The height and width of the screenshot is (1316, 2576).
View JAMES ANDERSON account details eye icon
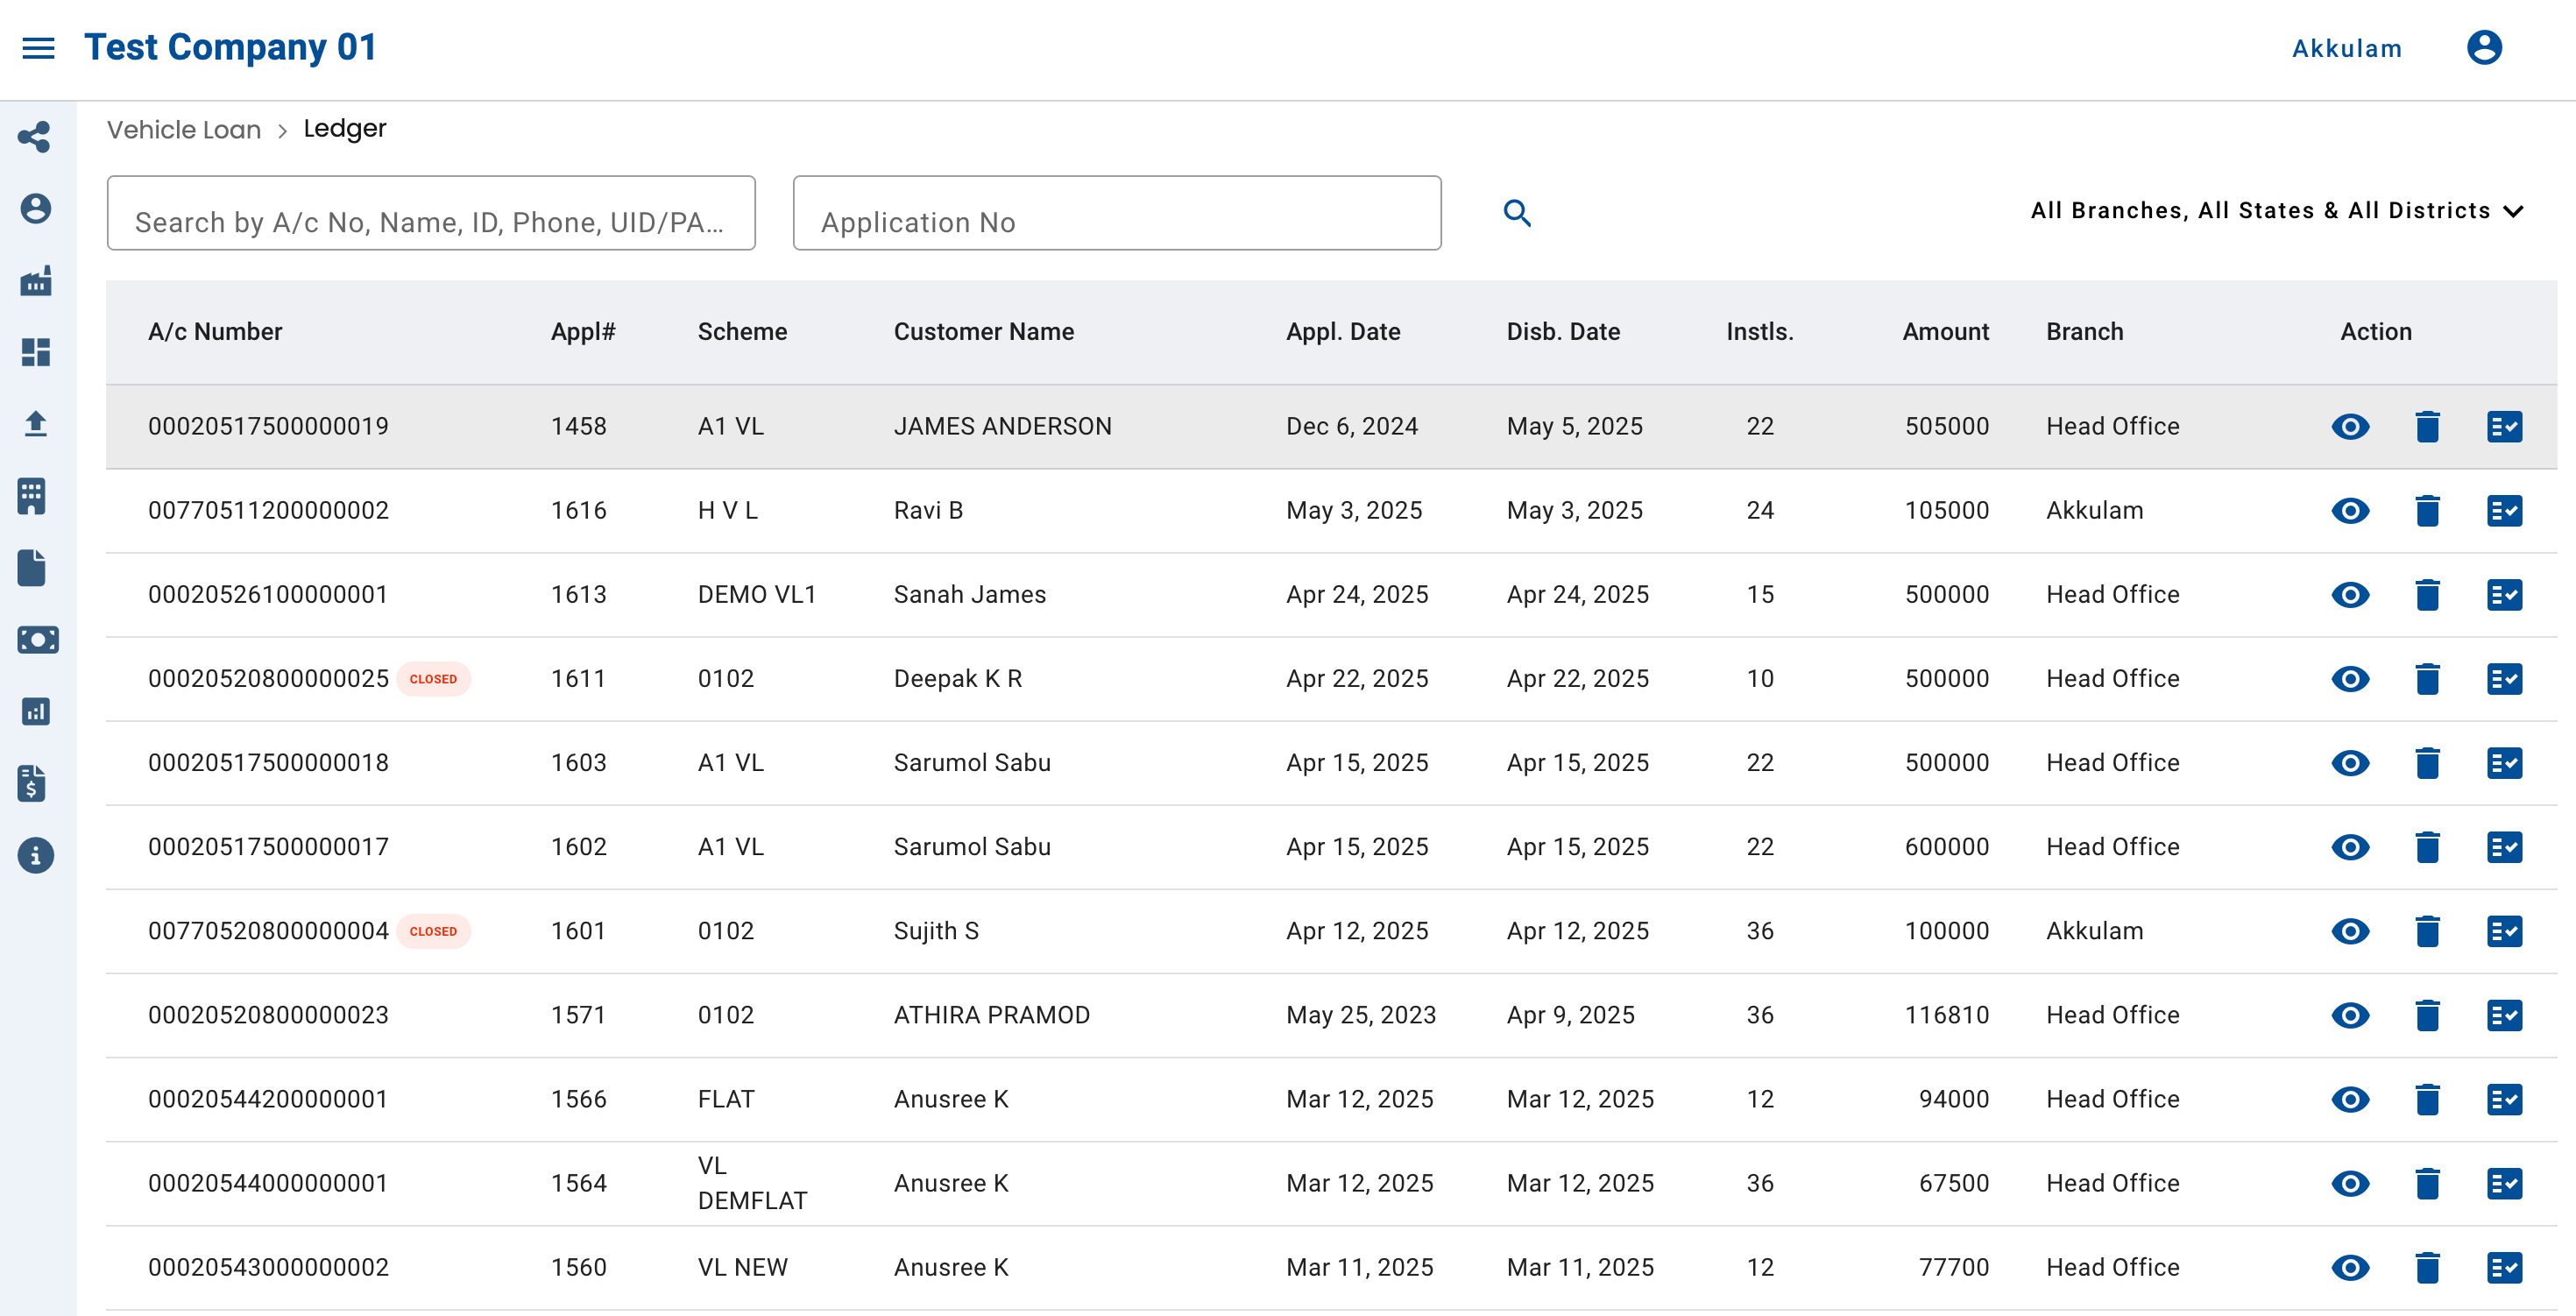(x=2350, y=427)
